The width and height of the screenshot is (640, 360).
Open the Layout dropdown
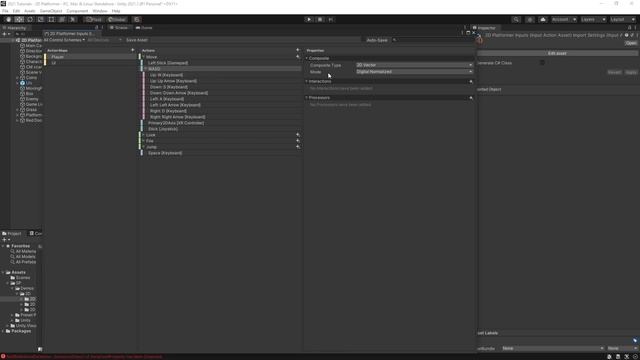(x=623, y=20)
